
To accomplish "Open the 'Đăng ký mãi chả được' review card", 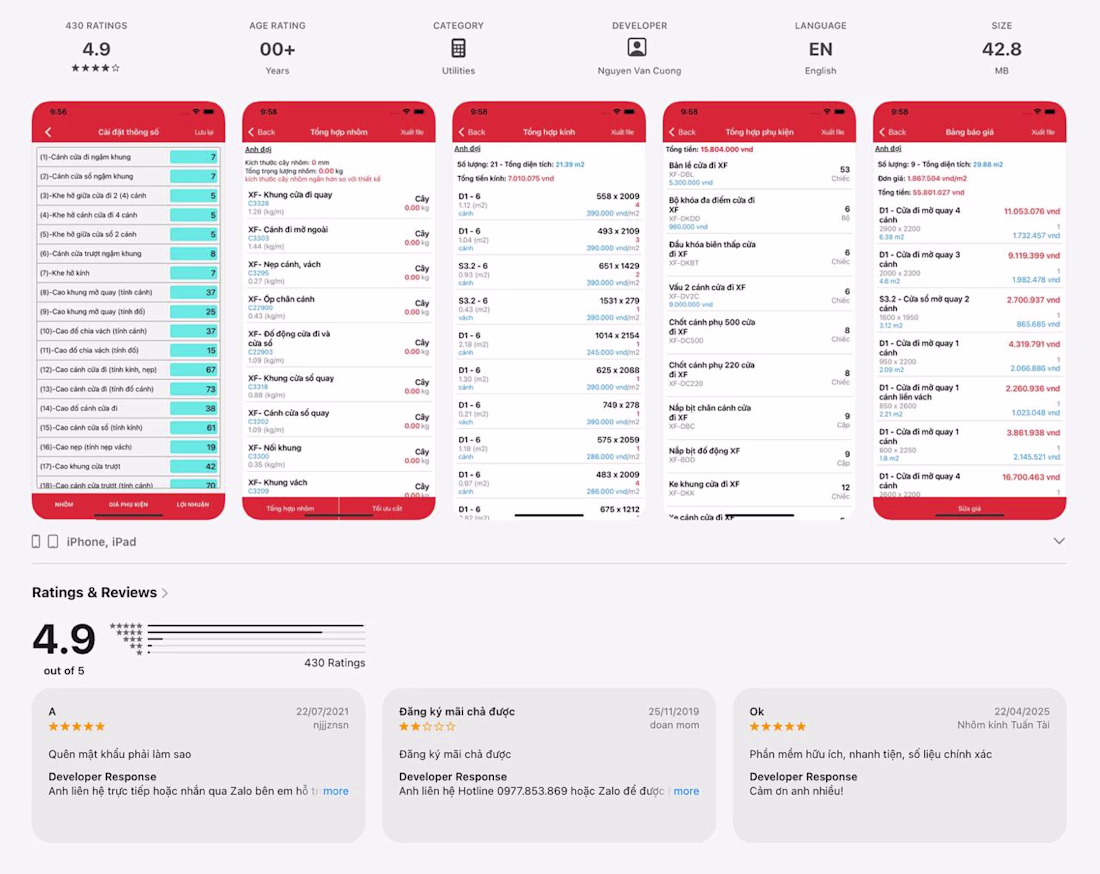I will (x=549, y=765).
